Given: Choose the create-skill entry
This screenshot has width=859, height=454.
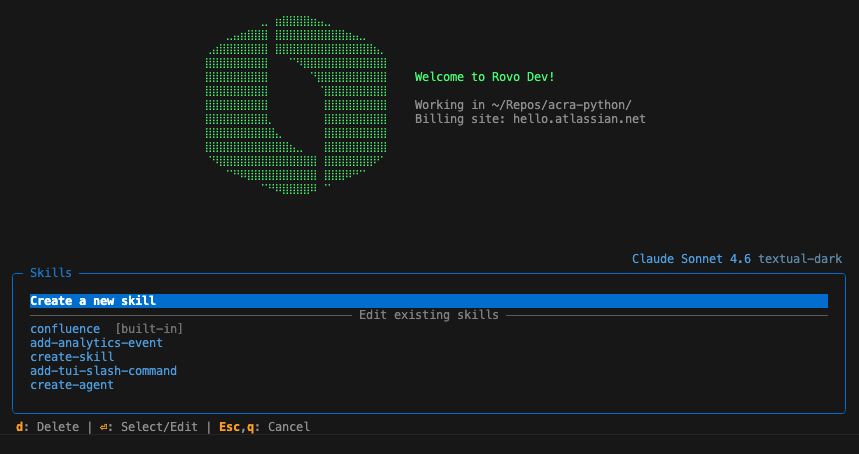Looking at the screenshot, I should point(72,357).
